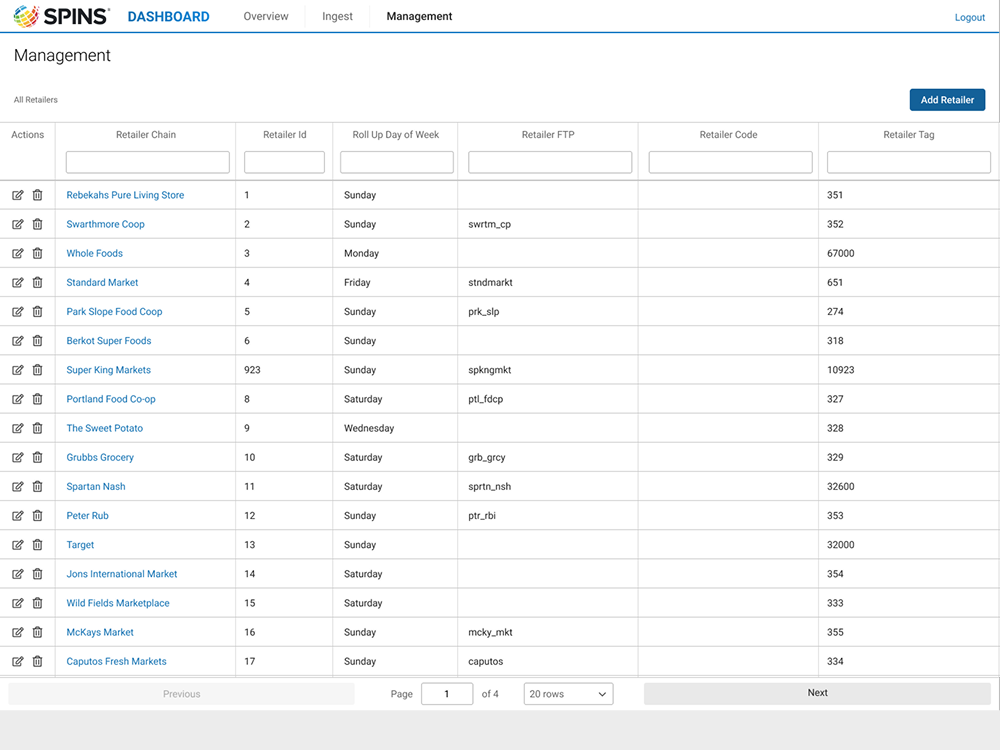Delete the Grubbs Grocery retailer
This screenshot has width=1000, height=750.
pyautogui.click(x=38, y=457)
